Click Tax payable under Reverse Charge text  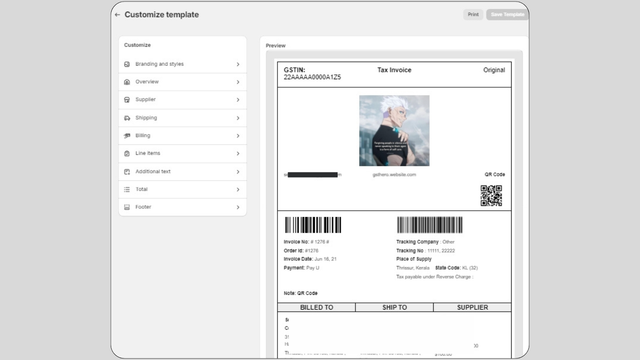pos(435,277)
